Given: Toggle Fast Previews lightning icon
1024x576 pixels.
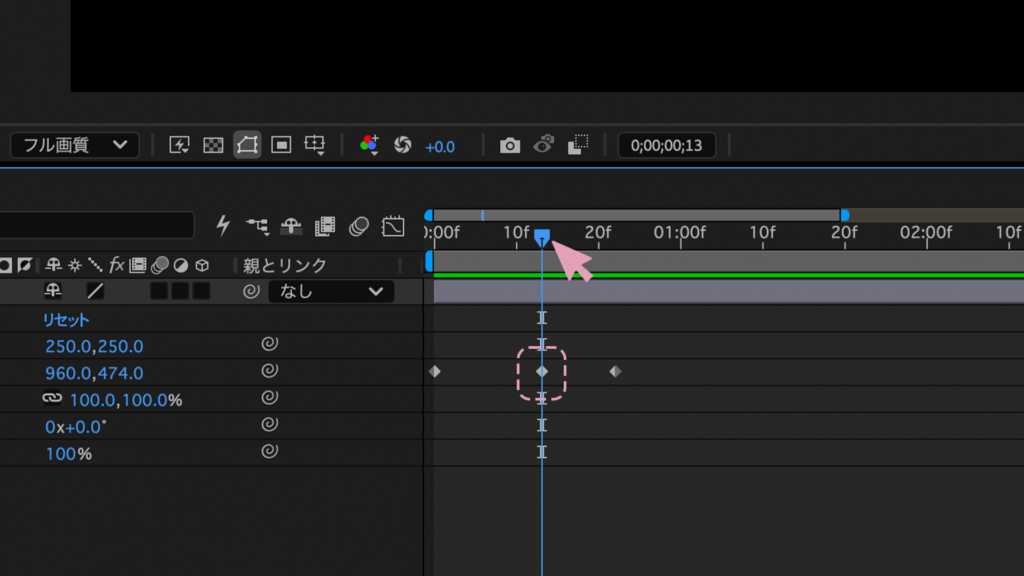Looking at the screenshot, I should coord(179,145).
